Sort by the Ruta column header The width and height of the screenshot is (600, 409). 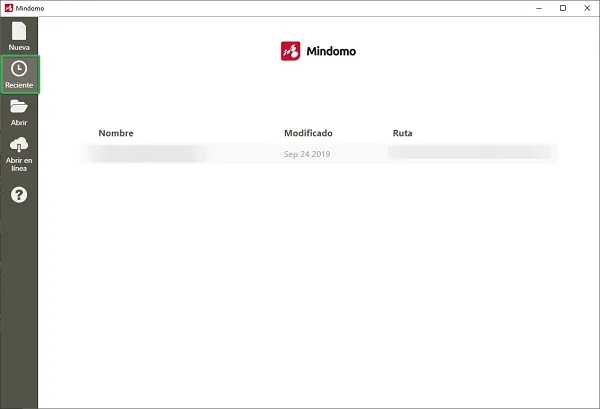(x=403, y=133)
